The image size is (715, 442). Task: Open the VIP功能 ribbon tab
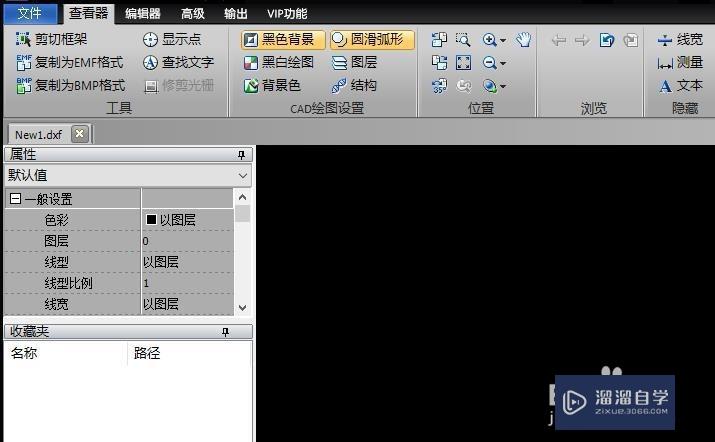coord(287,14)
